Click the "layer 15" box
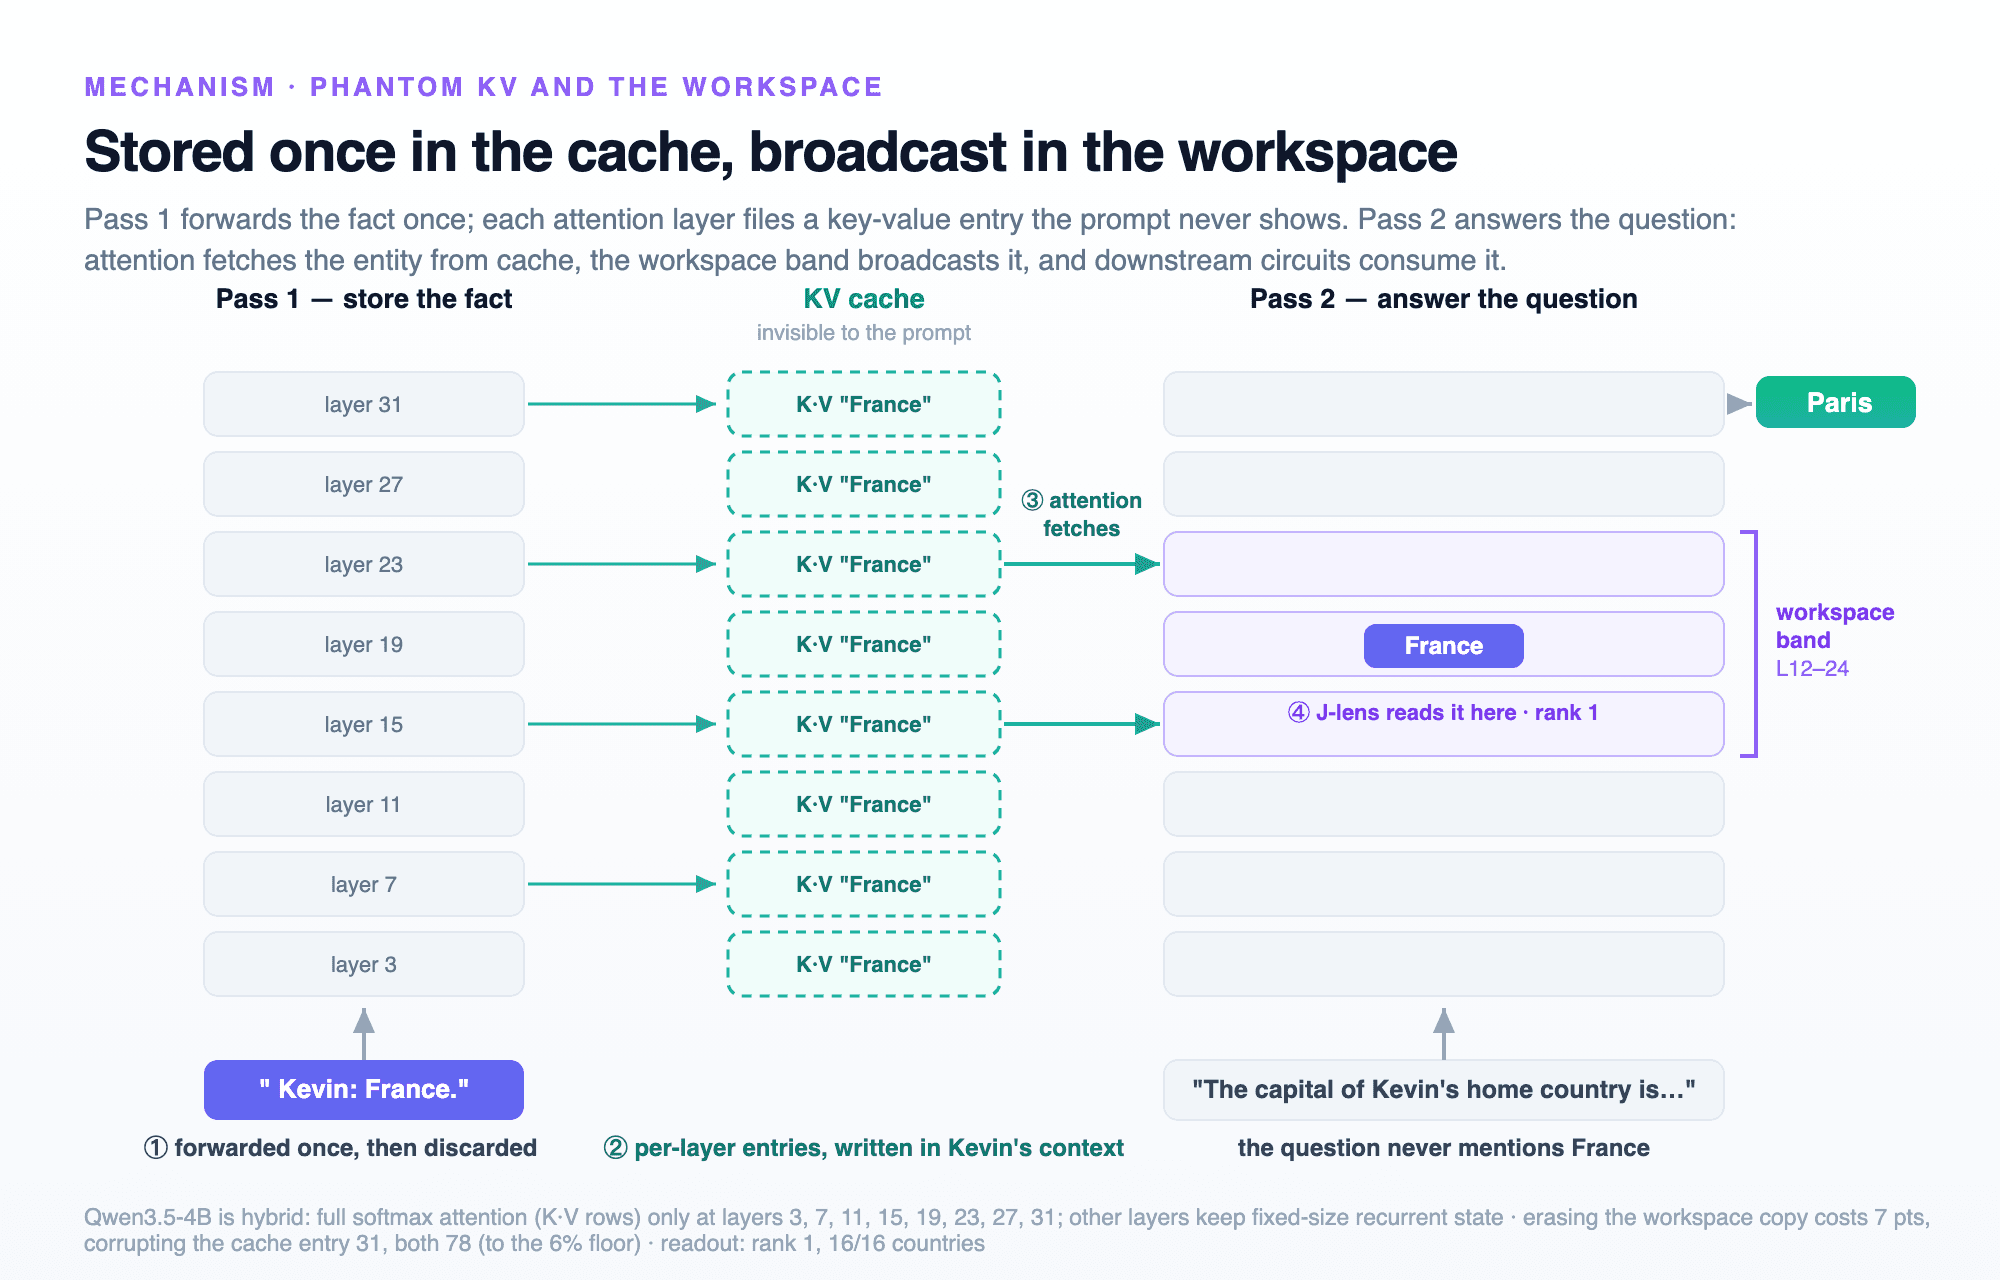Image resolution: width=2000 pixels, height=1280 pixels. coord(364,724)
